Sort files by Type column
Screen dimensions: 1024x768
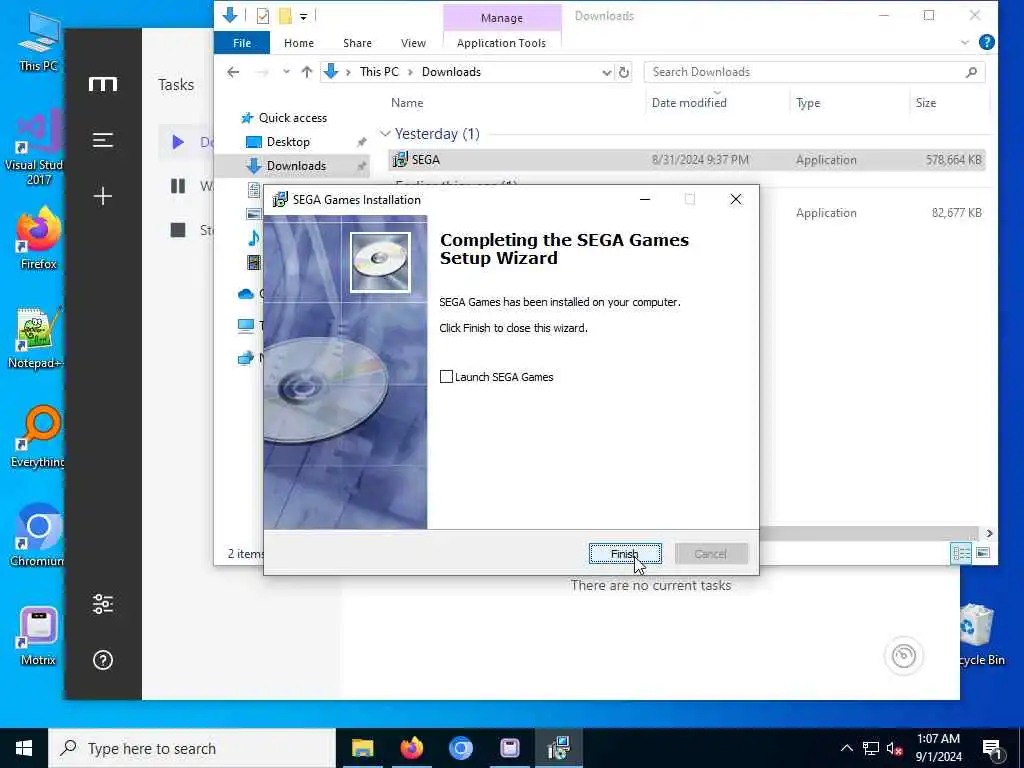click(x=808, y=103)
